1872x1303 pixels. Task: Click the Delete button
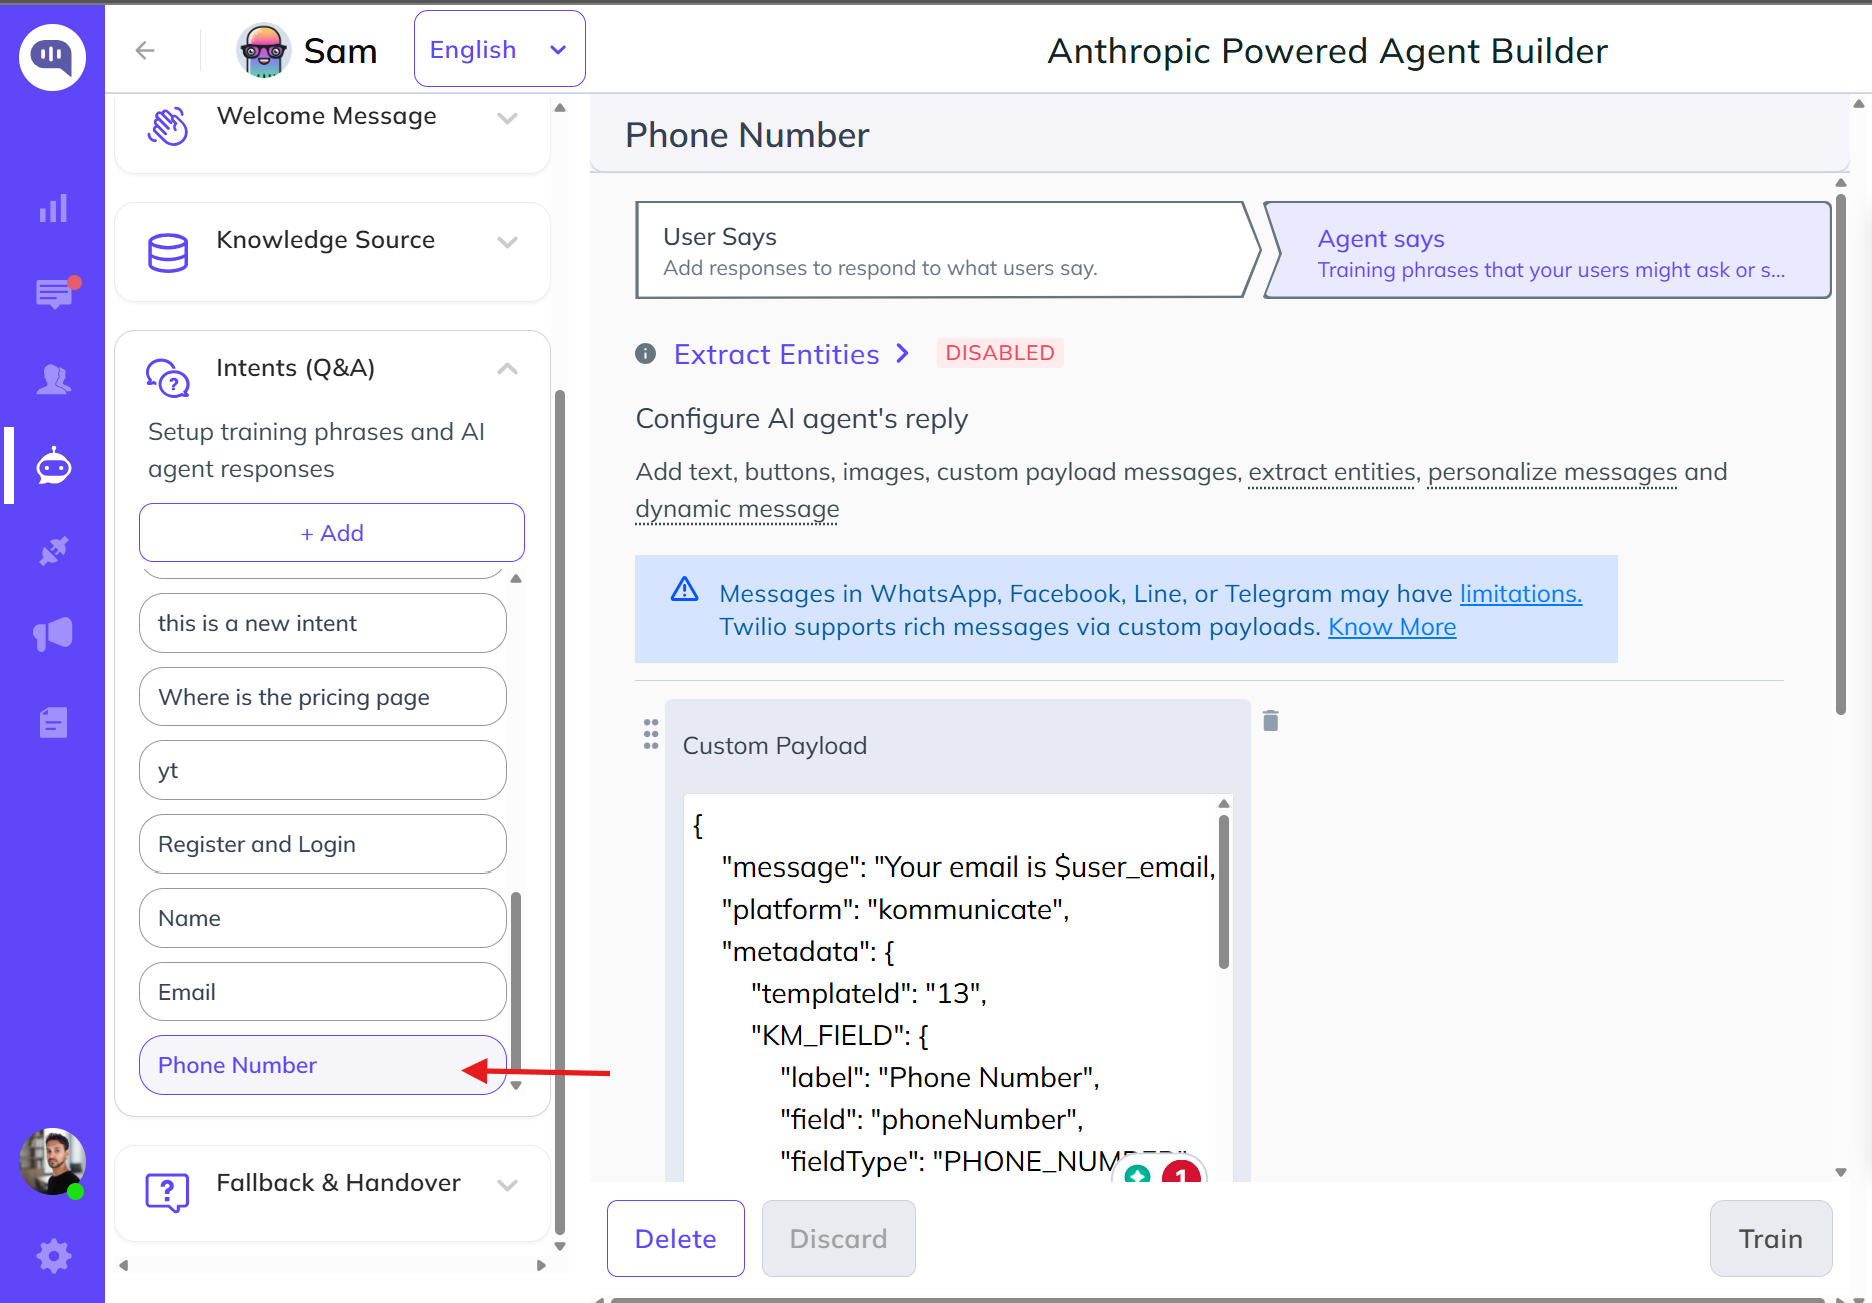(x=676, y=1239)
